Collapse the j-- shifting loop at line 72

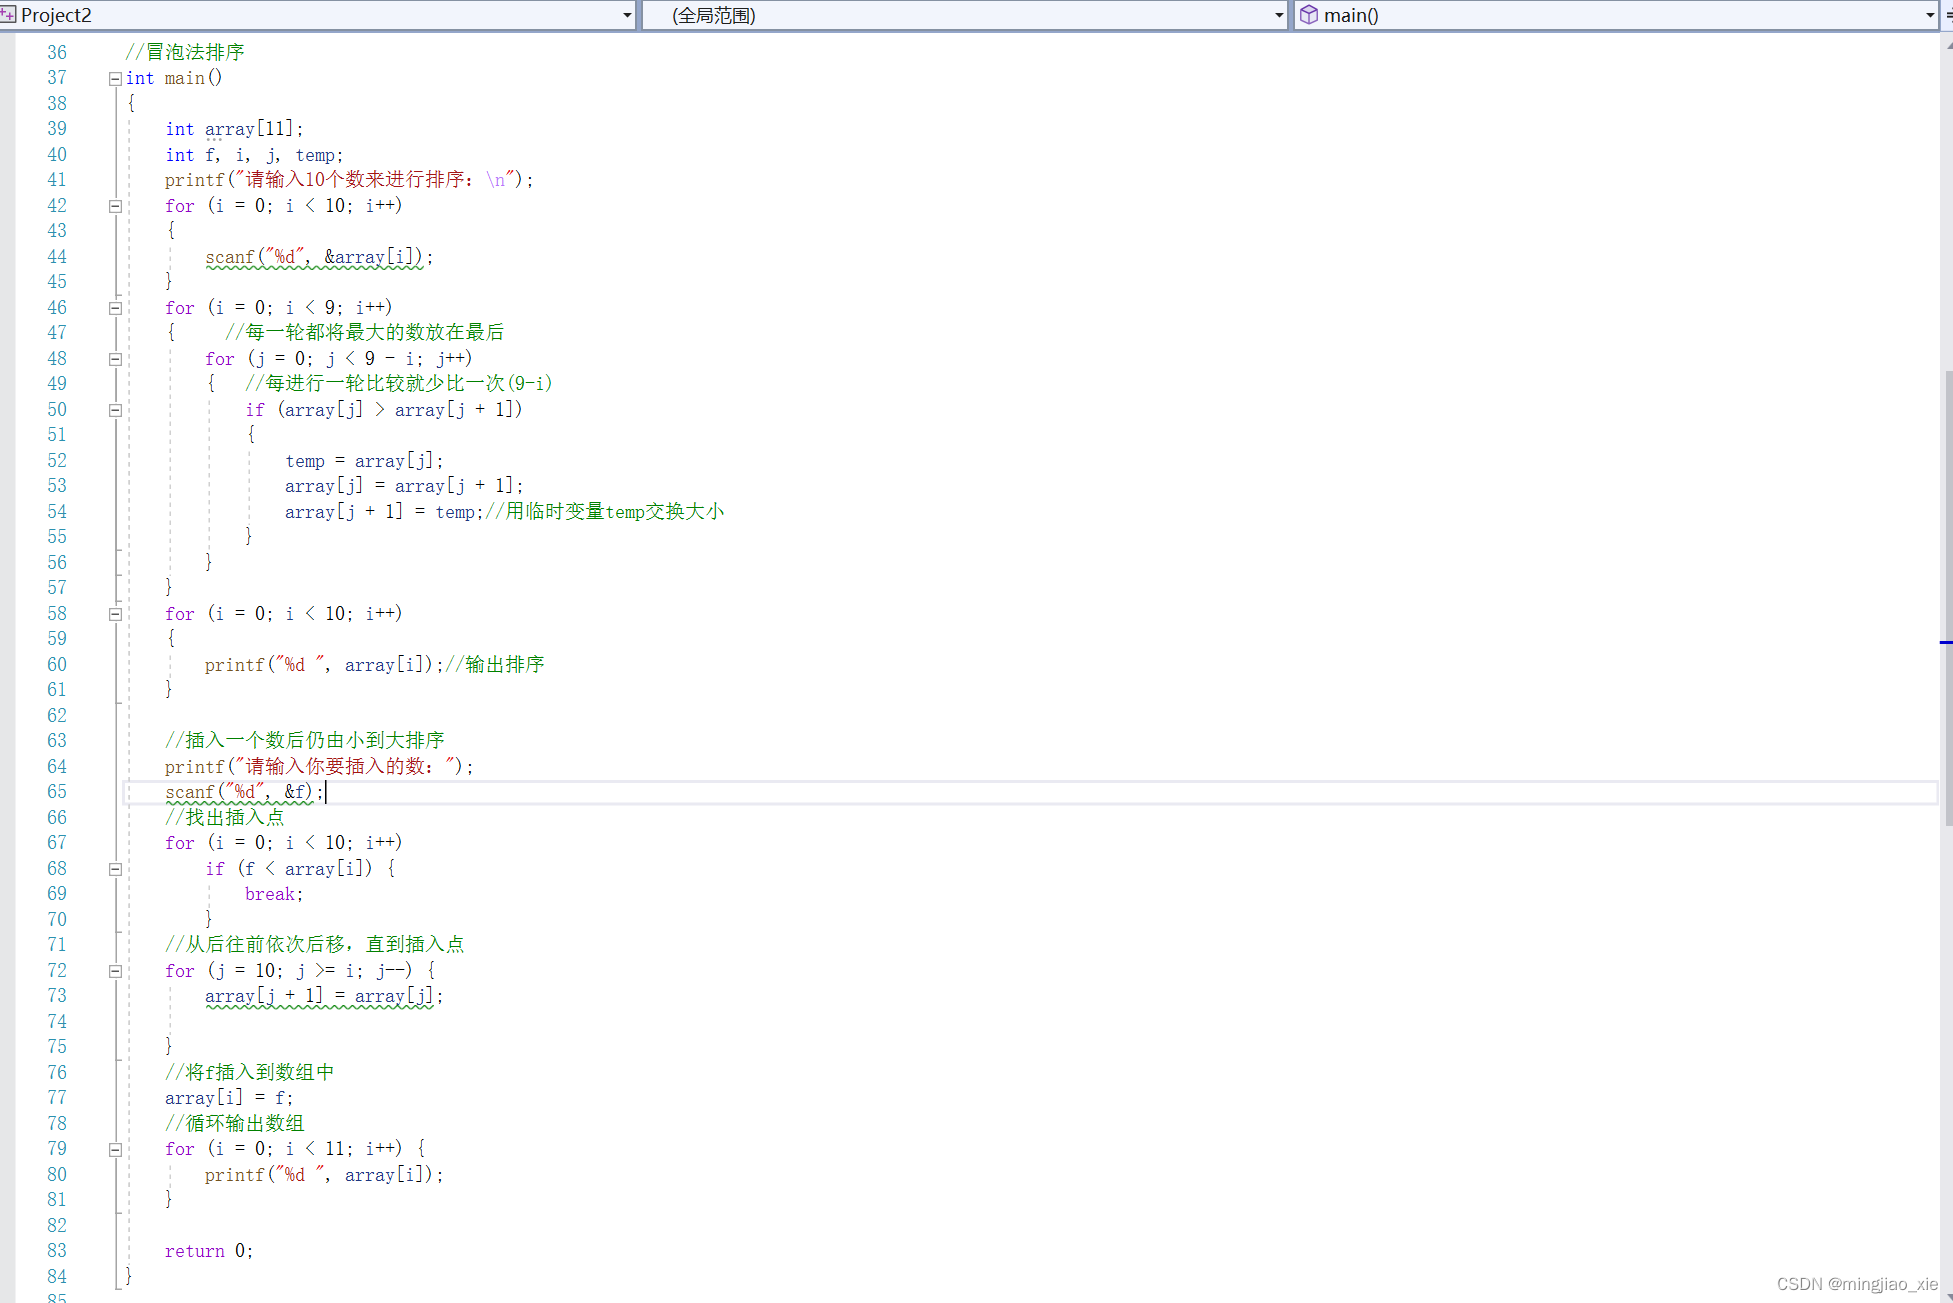tap(115, 971)
